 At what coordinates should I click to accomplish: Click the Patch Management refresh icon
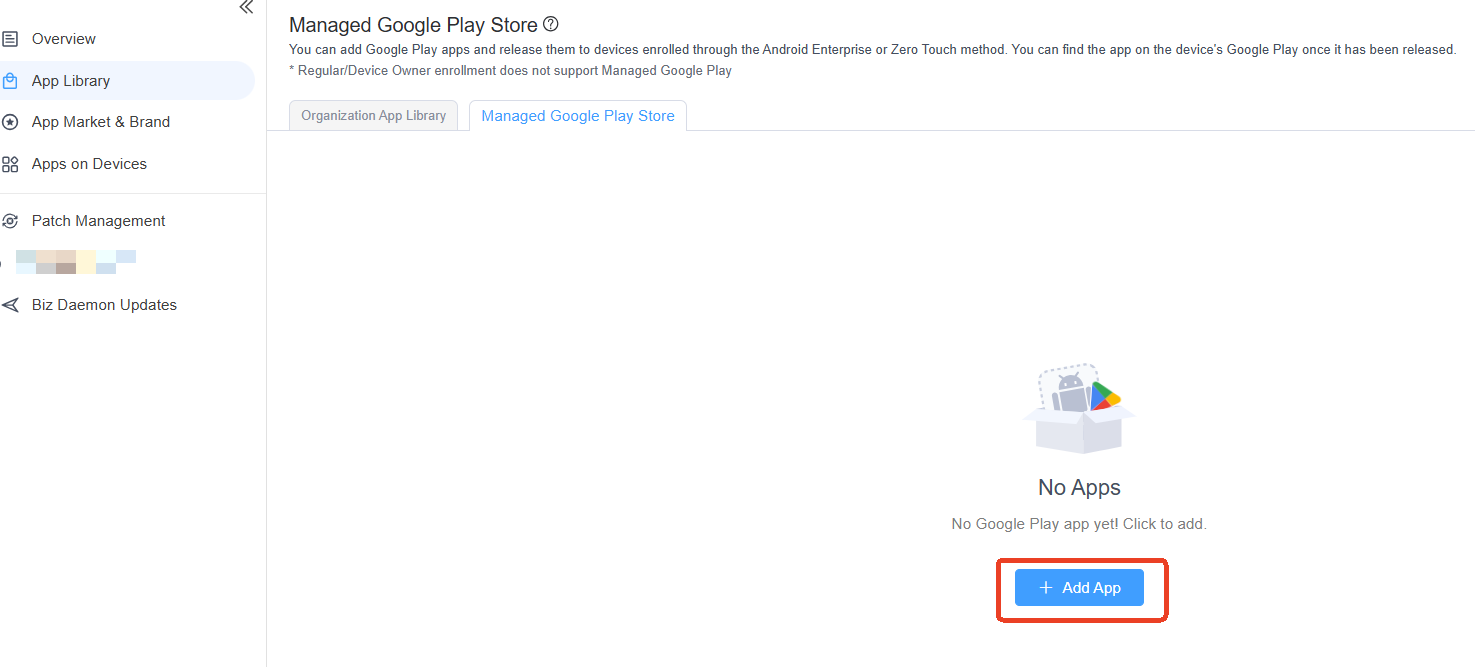click(x=10, y=221)
